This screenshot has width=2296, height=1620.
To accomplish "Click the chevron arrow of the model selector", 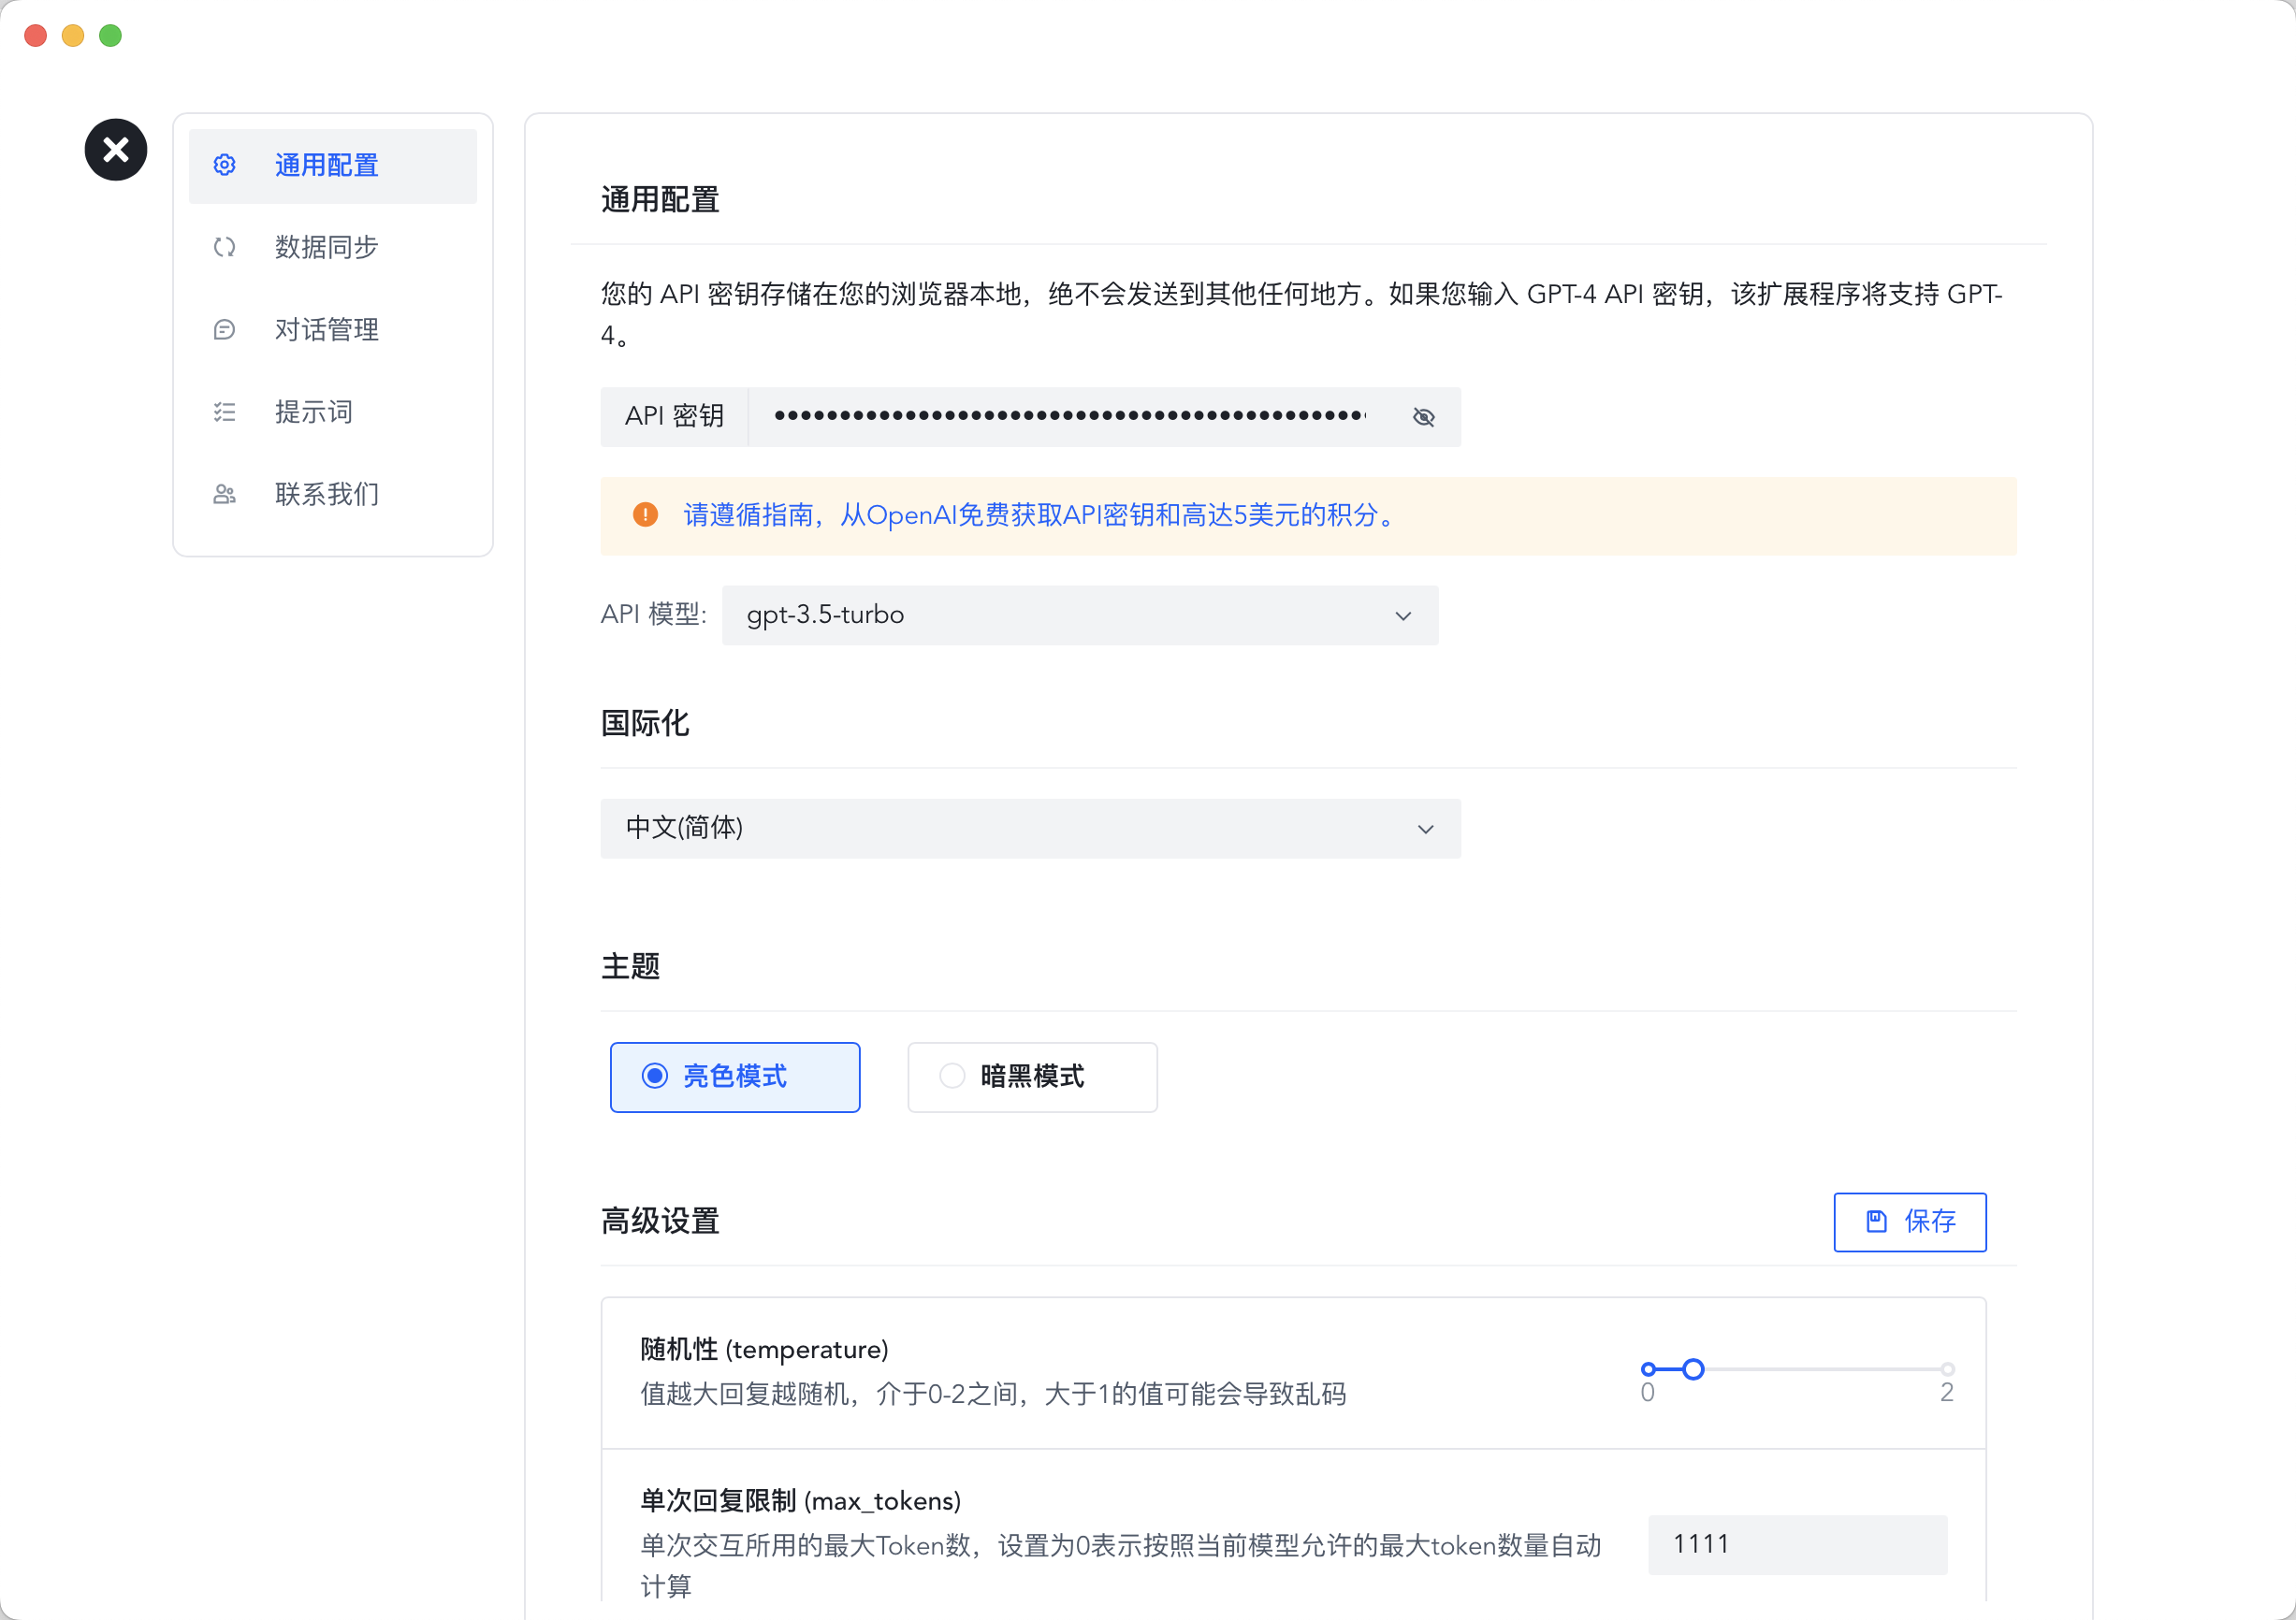I will [x=1403, y=616].
